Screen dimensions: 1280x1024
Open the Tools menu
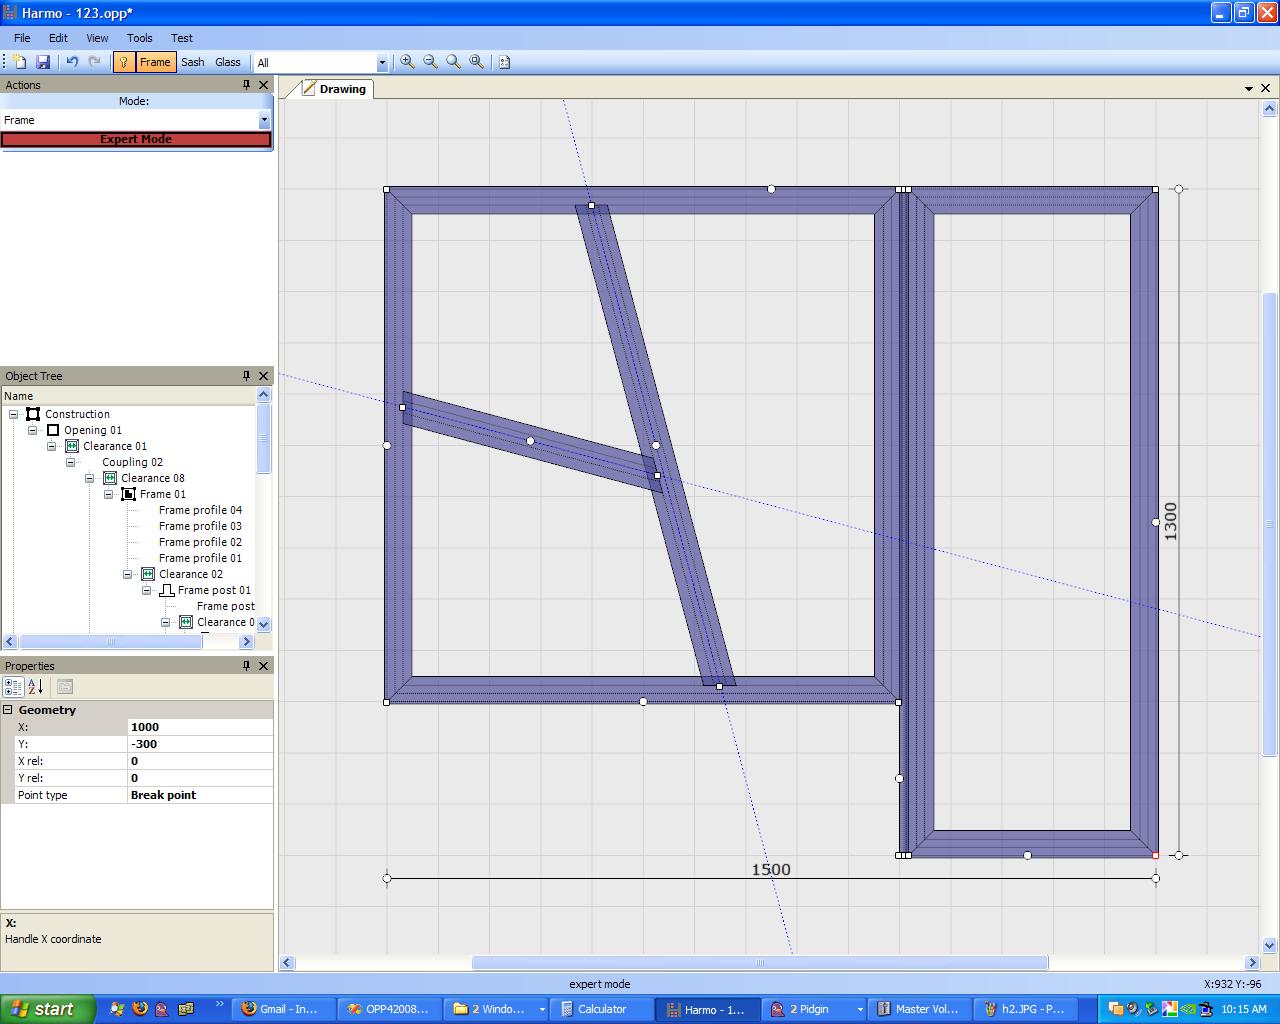(x=139, y=38)
